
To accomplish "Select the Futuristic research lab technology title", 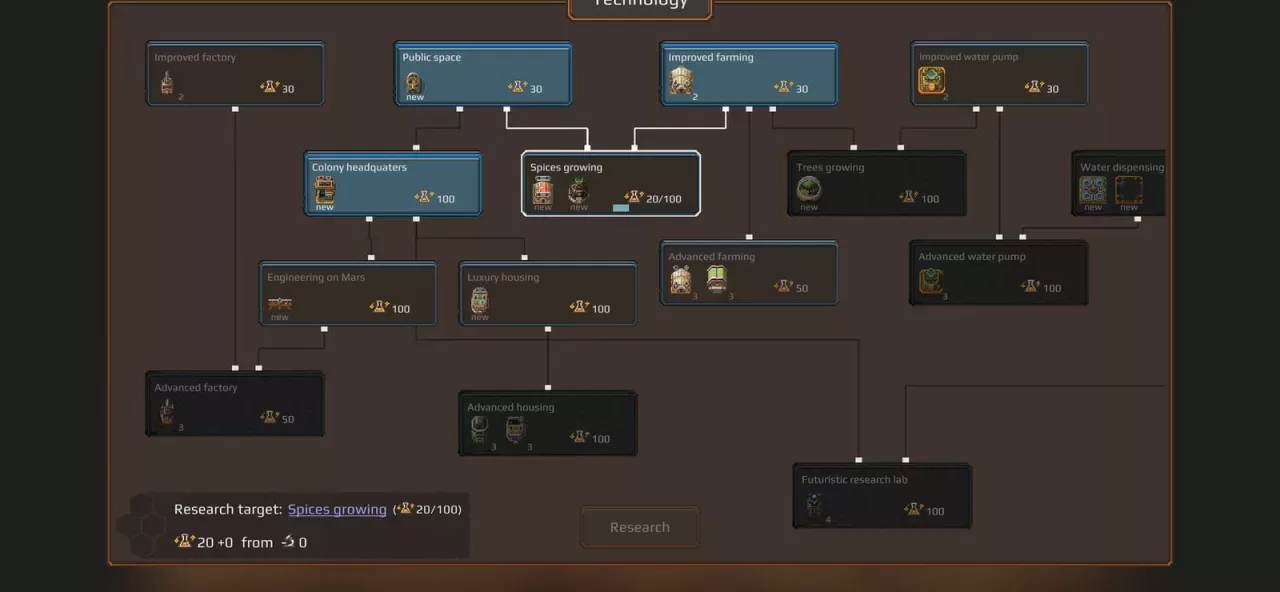I will click(x=854, y=480).
